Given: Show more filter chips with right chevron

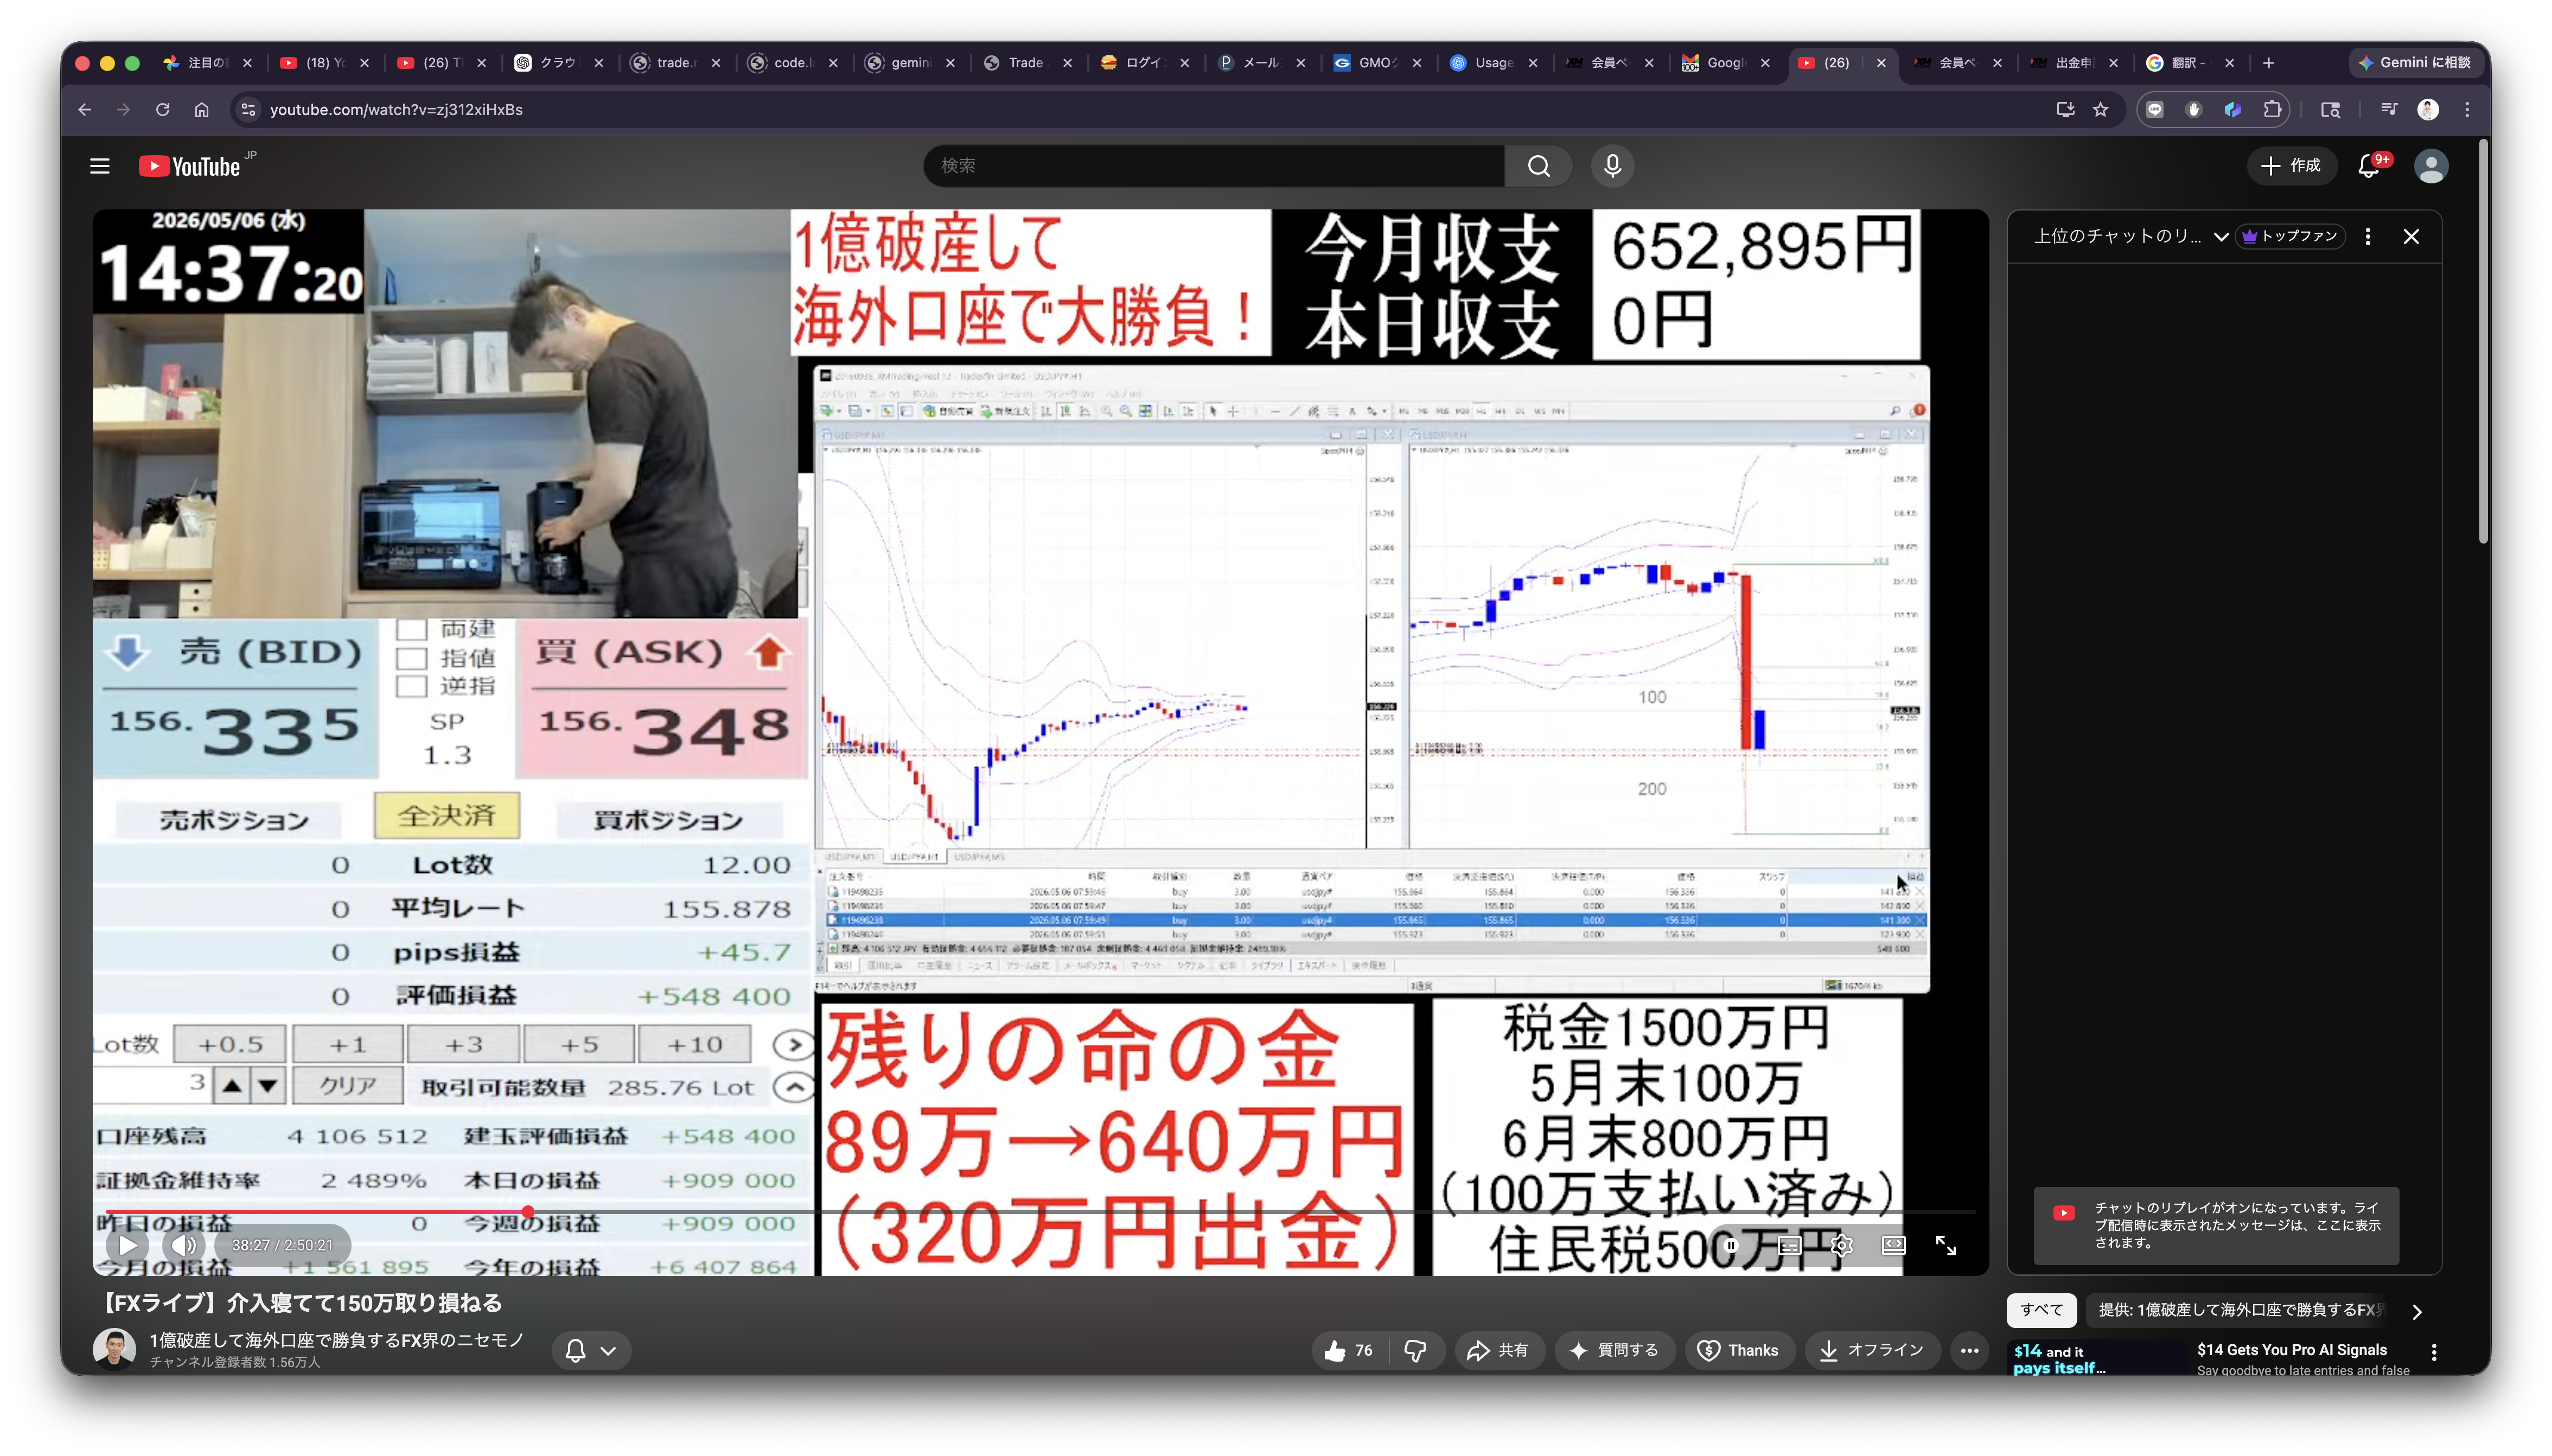Looking at the screenshot, I should click(2417, 1311).
